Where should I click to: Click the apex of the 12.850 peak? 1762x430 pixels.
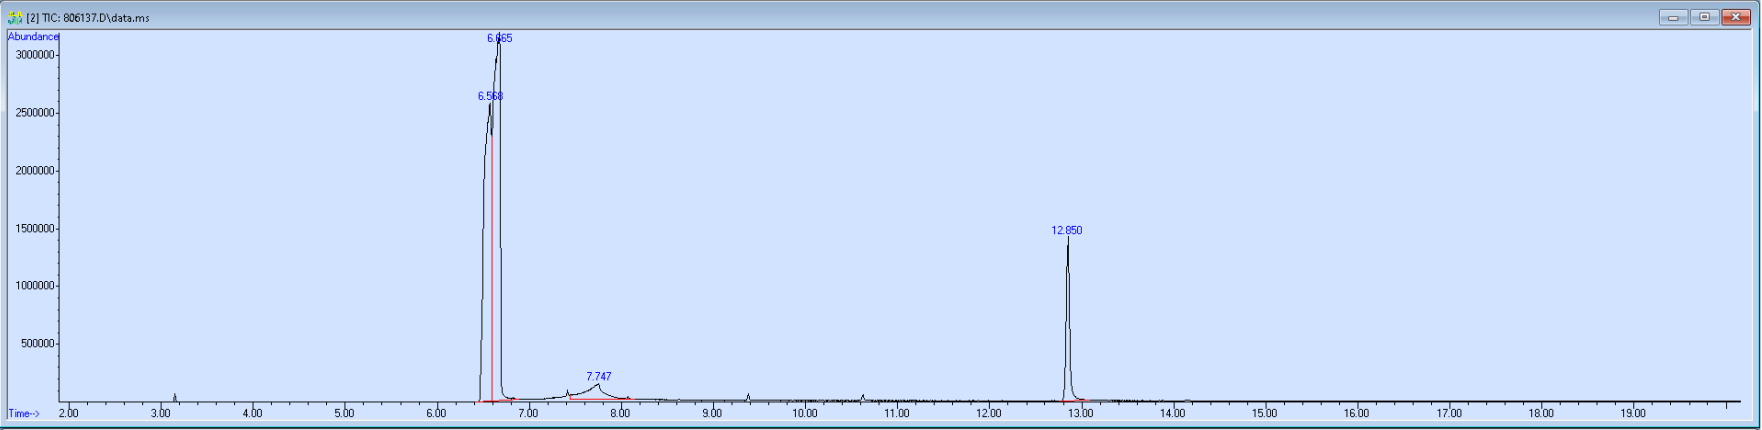[x=1068, y=240]
